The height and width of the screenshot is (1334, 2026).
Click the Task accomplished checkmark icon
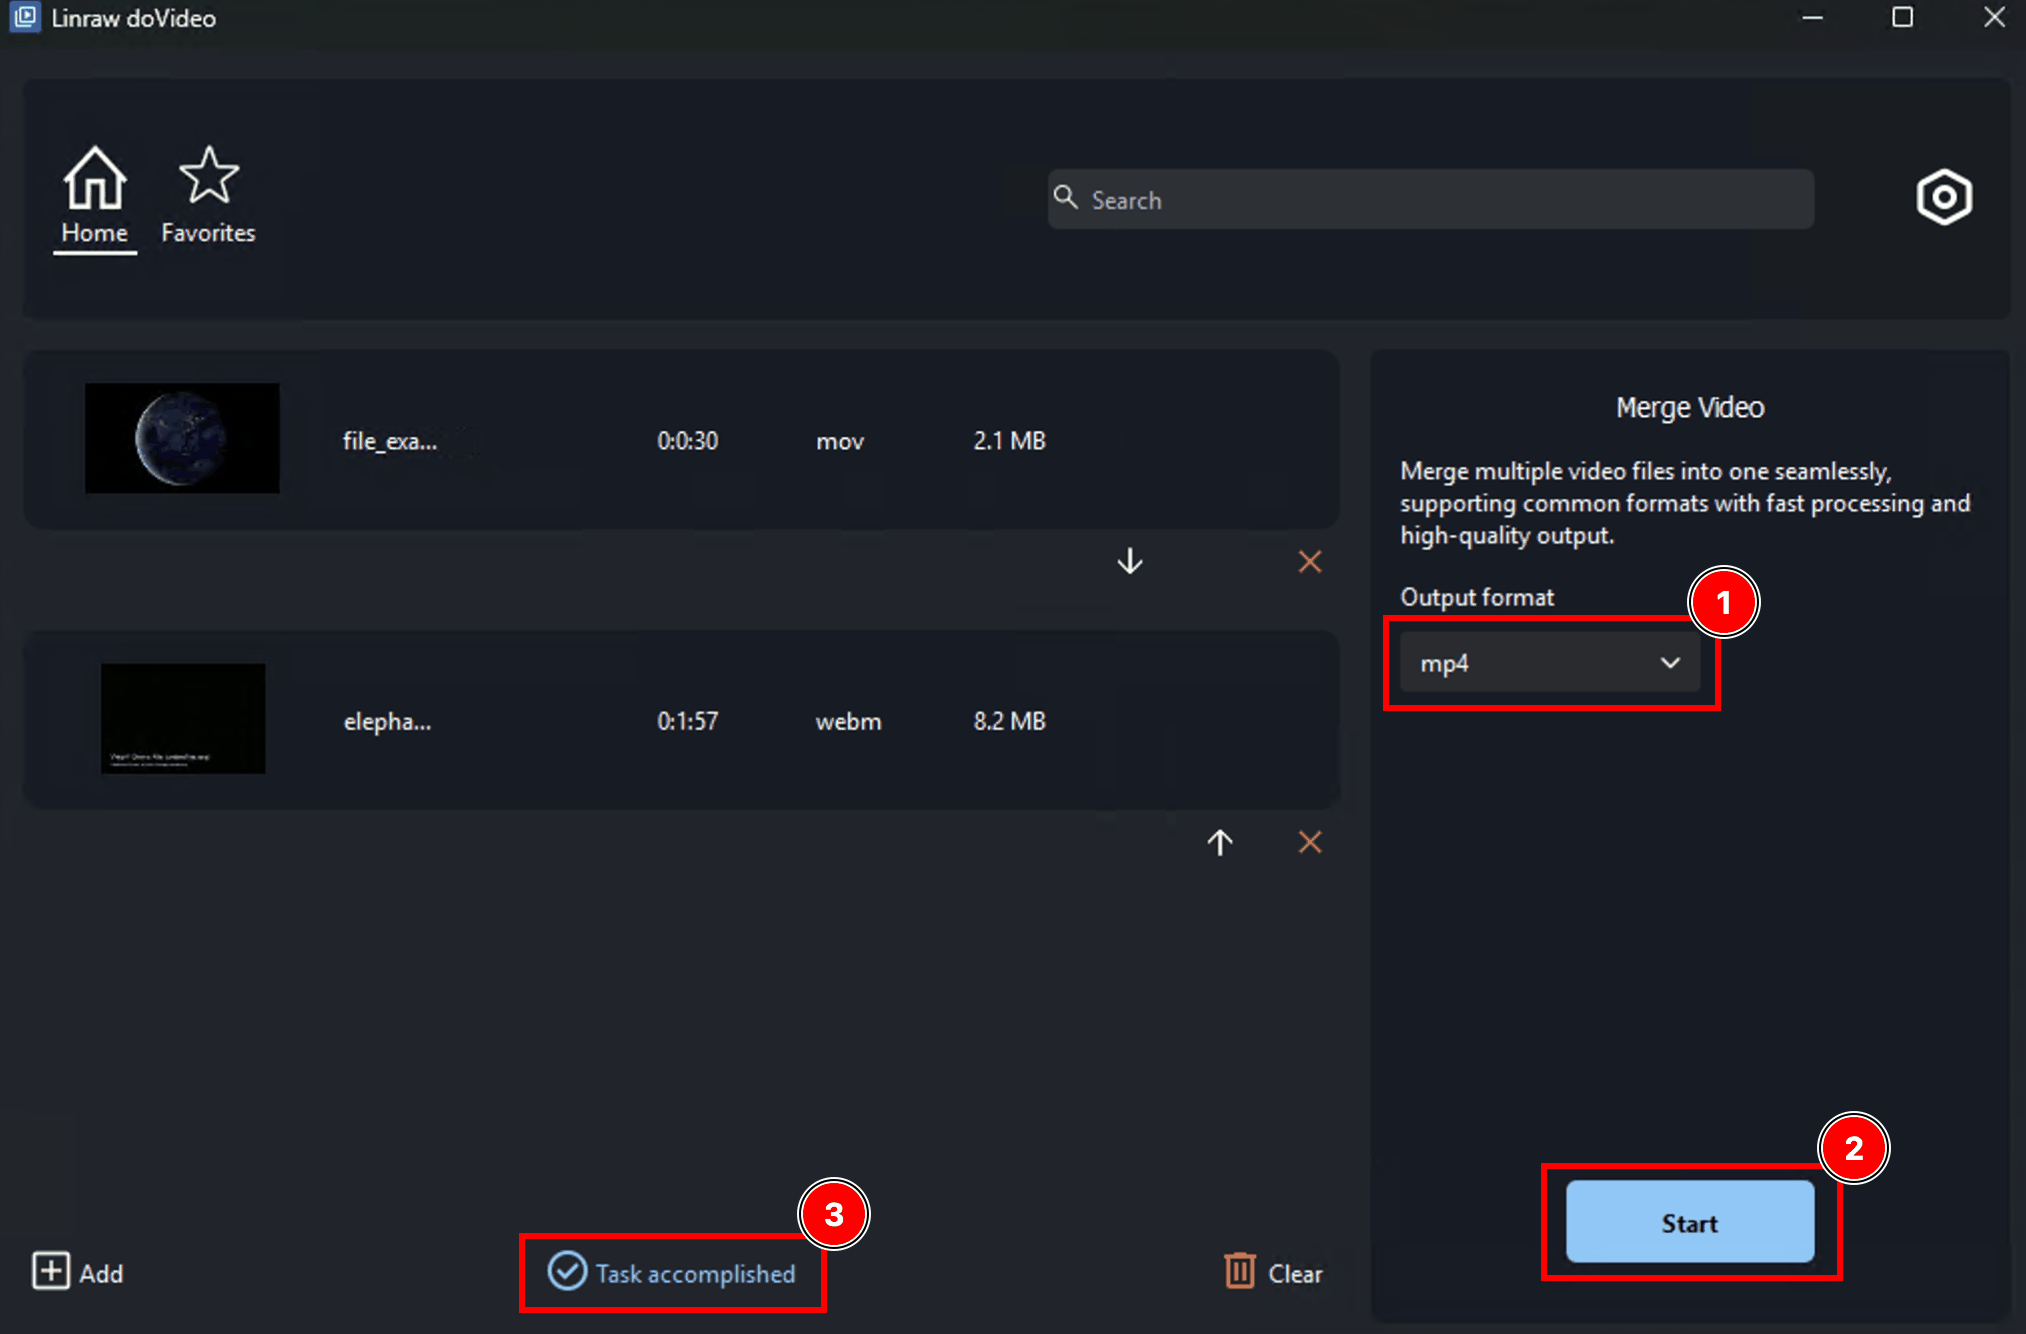567,1271
